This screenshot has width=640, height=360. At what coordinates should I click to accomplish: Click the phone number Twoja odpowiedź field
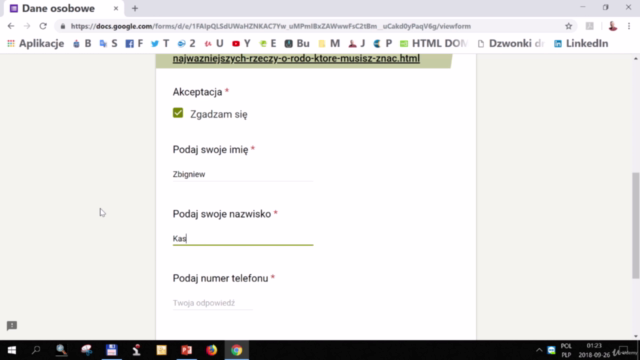213,303
